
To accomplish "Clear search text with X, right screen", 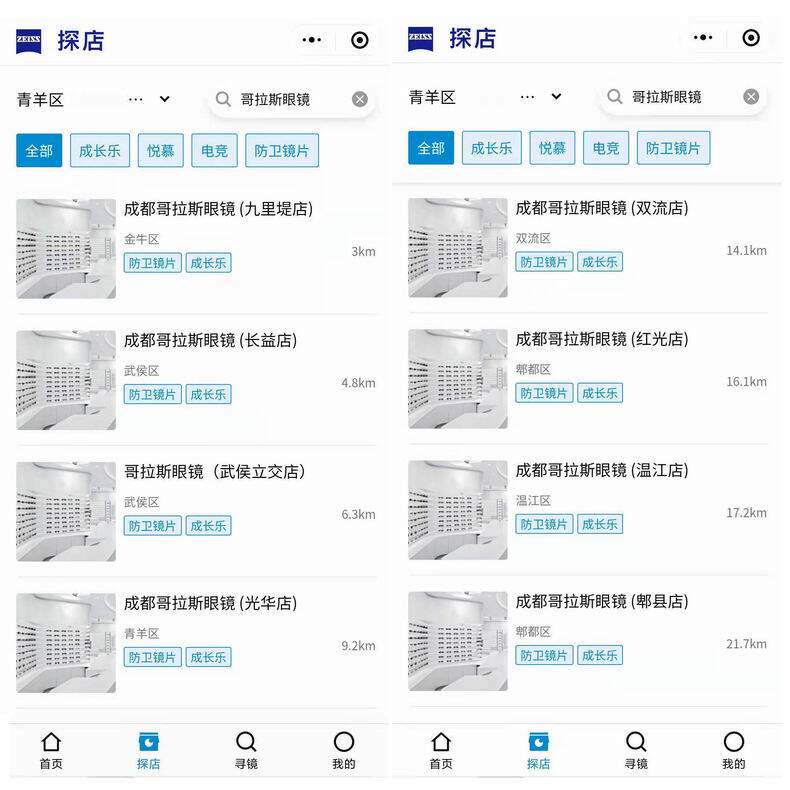I will point(751,97).
